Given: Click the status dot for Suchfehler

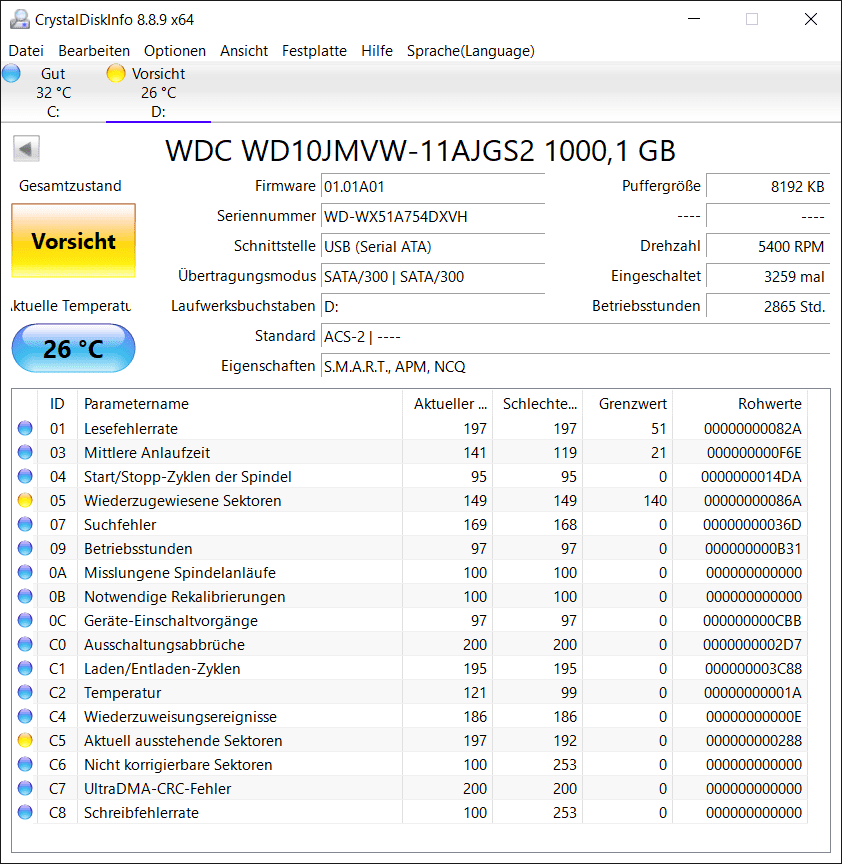Looking at the screenshot, I should pos(25,524).
